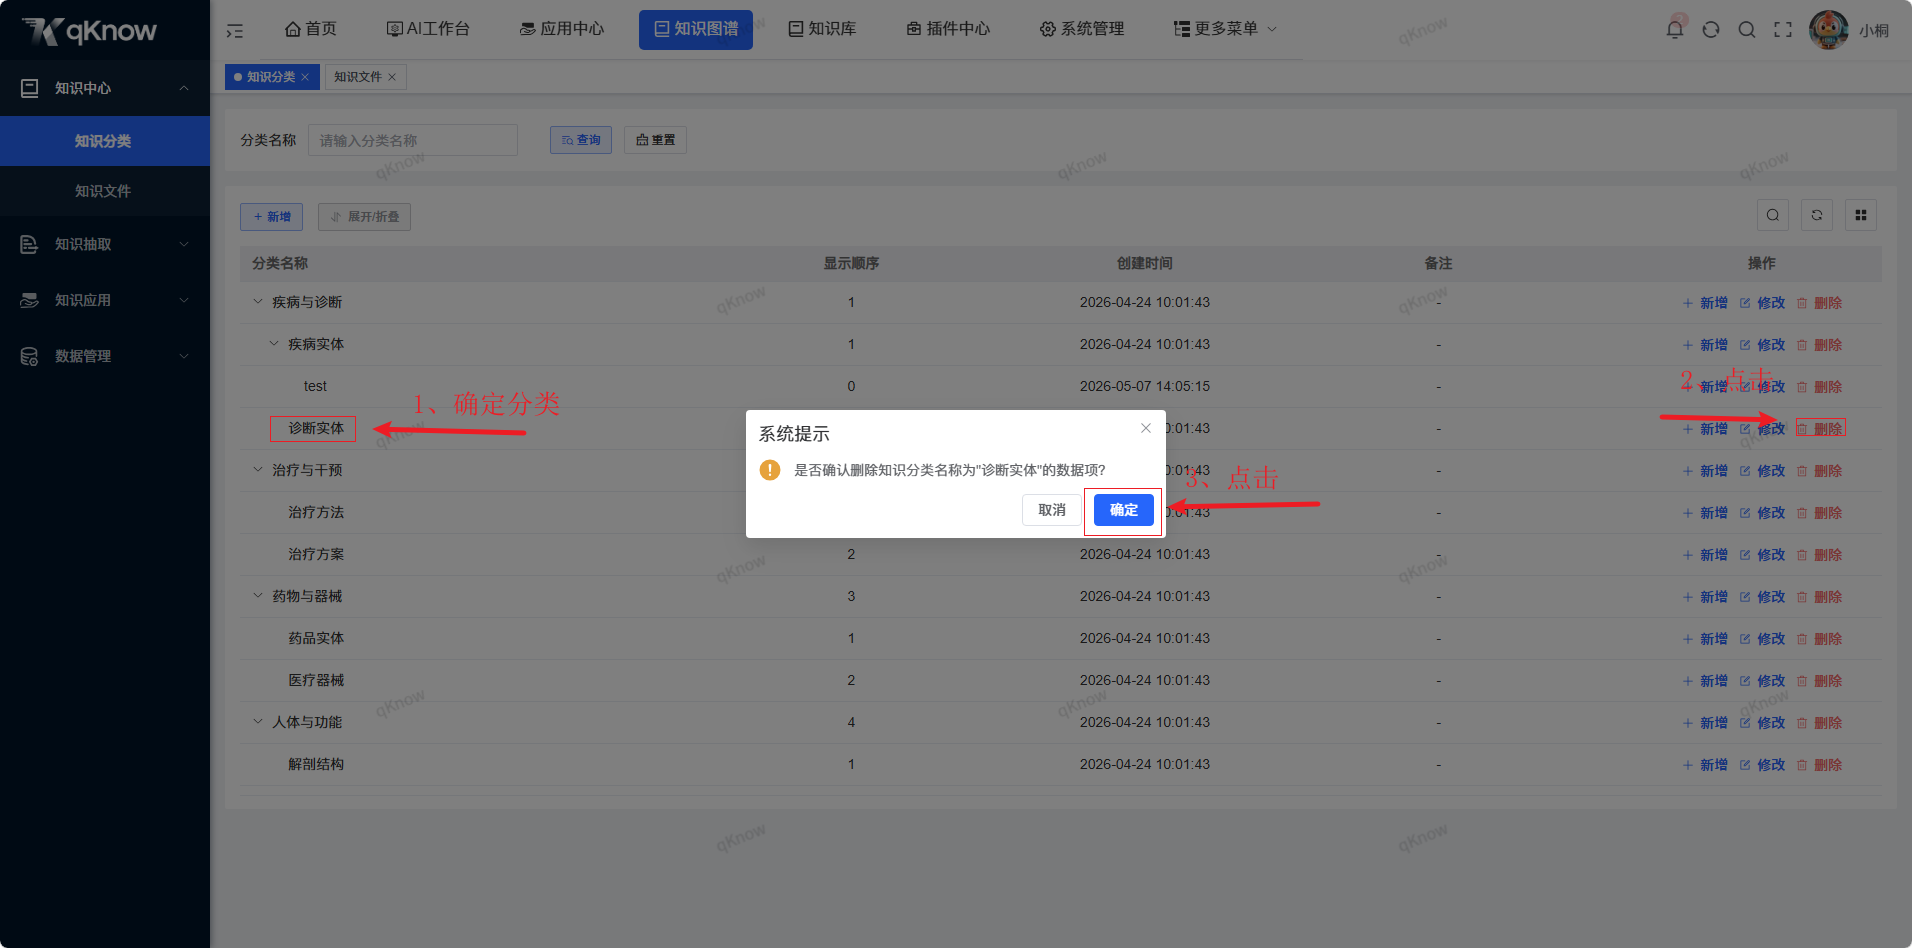Close the 系统提示 dialog with X
The width and height of the screenshot is (1912, 948).
(1146, 428)
